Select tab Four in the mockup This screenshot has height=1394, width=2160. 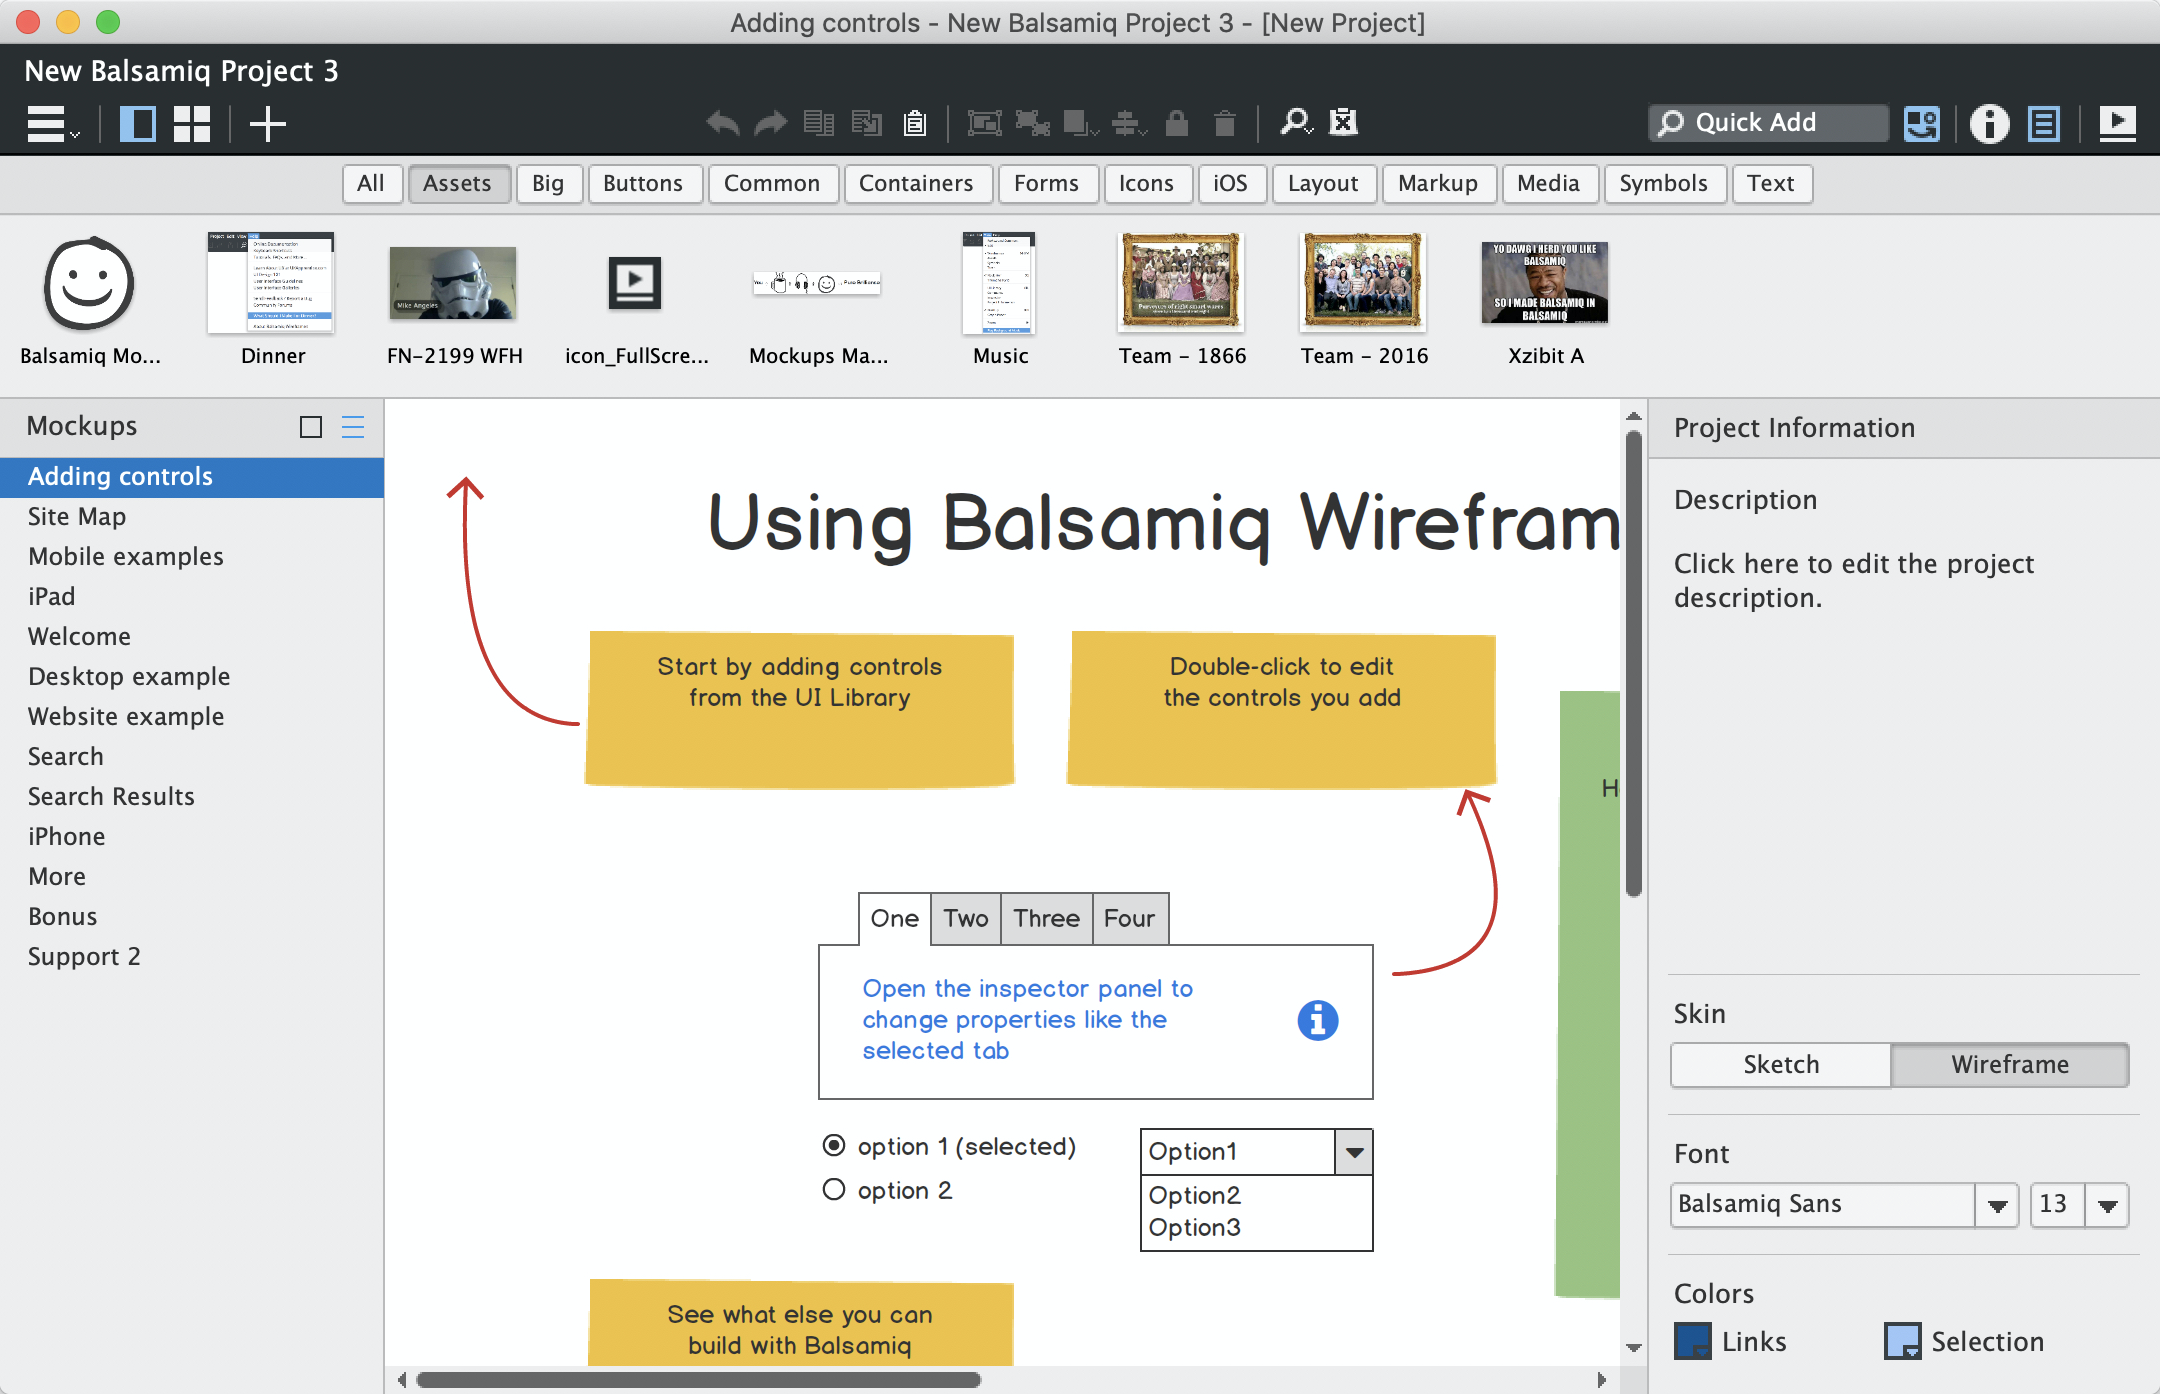click(1130, 919)
